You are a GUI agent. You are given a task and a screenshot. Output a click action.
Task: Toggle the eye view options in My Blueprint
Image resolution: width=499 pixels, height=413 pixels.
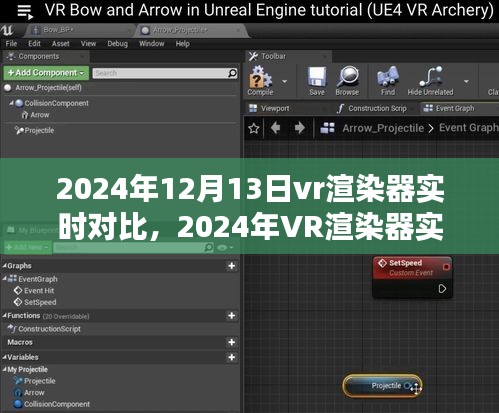coord(225,248)
